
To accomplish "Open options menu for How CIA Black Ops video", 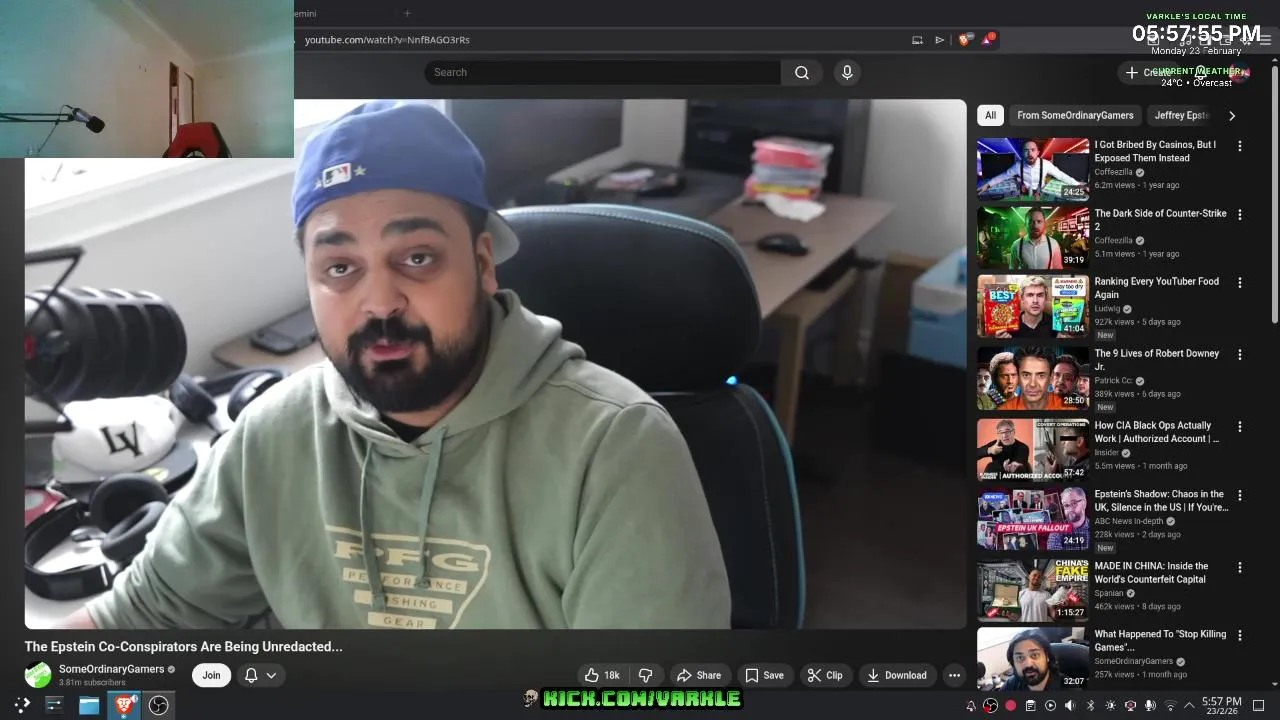I will [1240, 427].
